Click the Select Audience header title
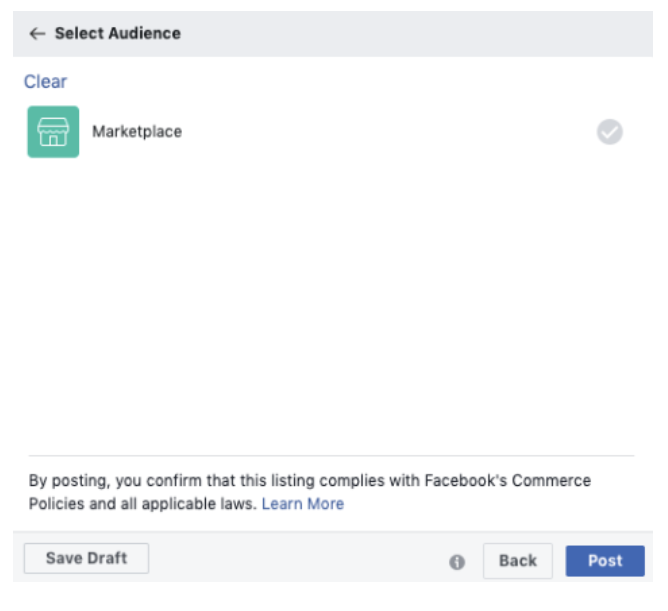This screenshot has height=611, width=668. coord(118,34)
